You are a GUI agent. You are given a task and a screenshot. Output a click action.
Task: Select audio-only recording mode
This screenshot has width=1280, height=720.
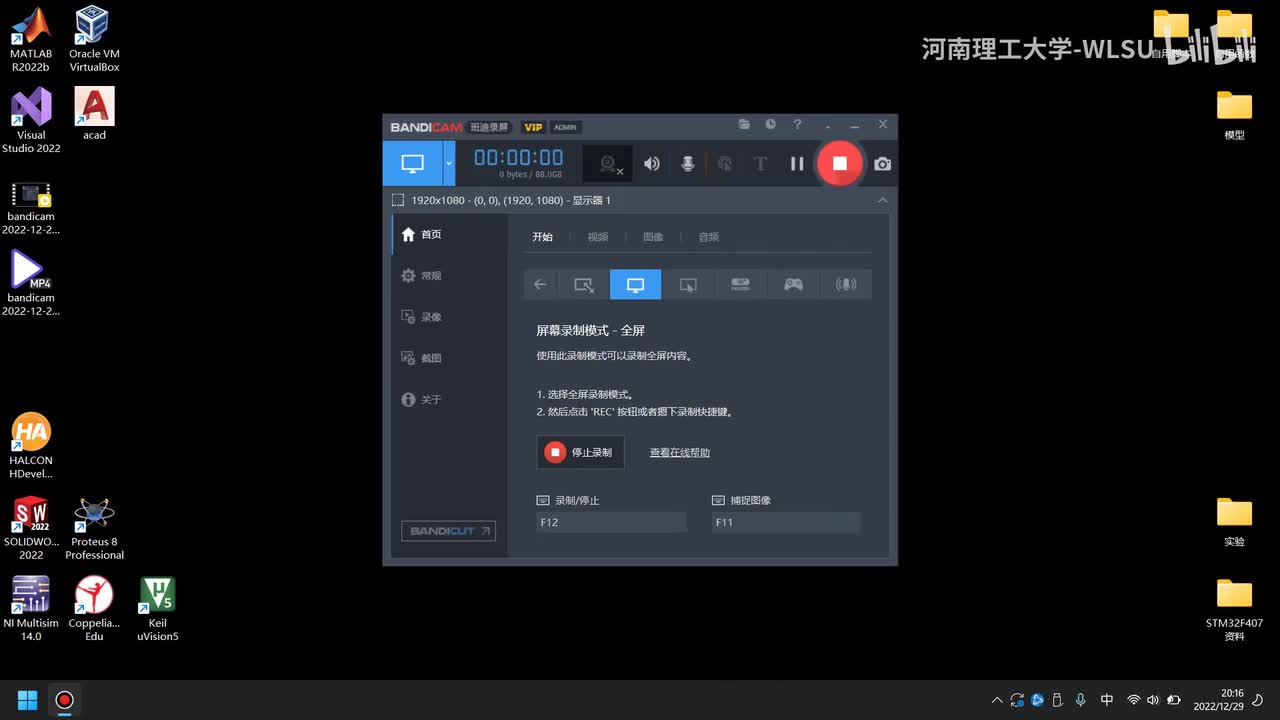[846, 284]
